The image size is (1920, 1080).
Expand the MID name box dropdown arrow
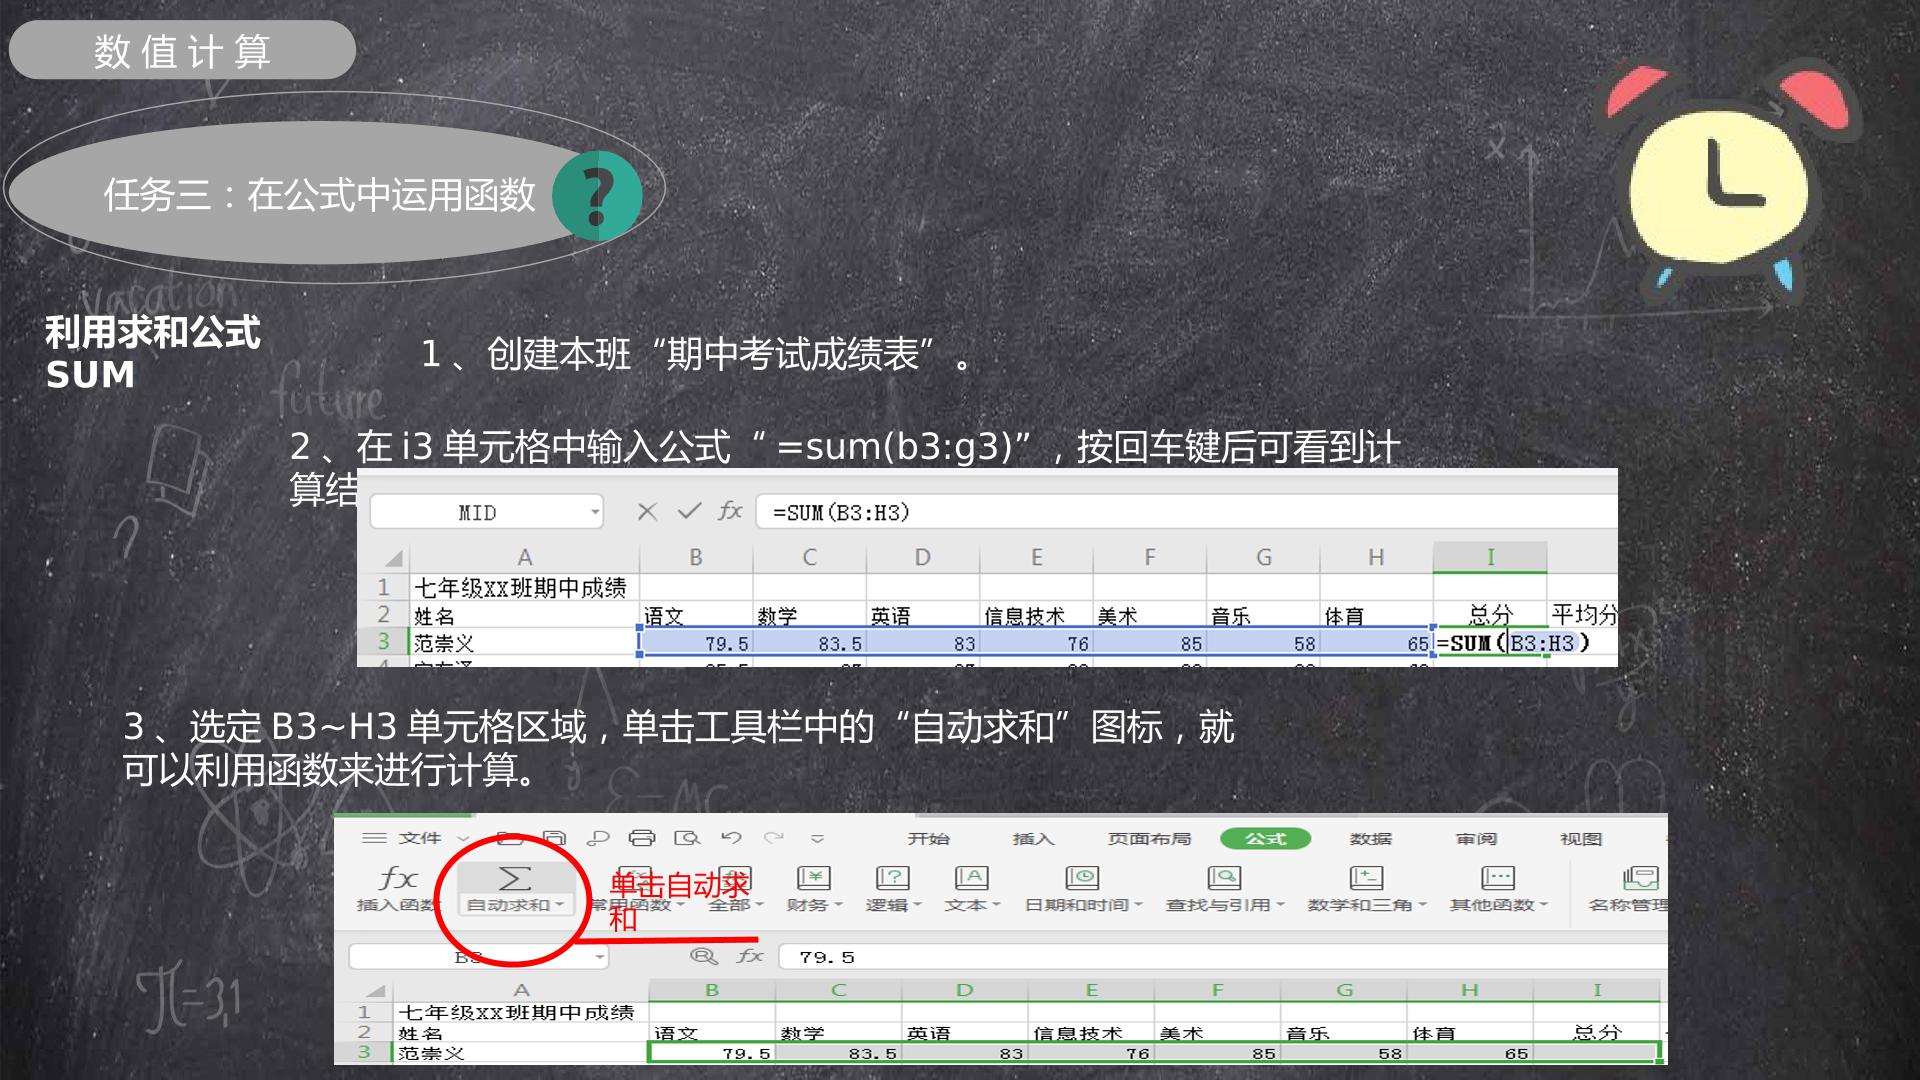pos(595,512)
